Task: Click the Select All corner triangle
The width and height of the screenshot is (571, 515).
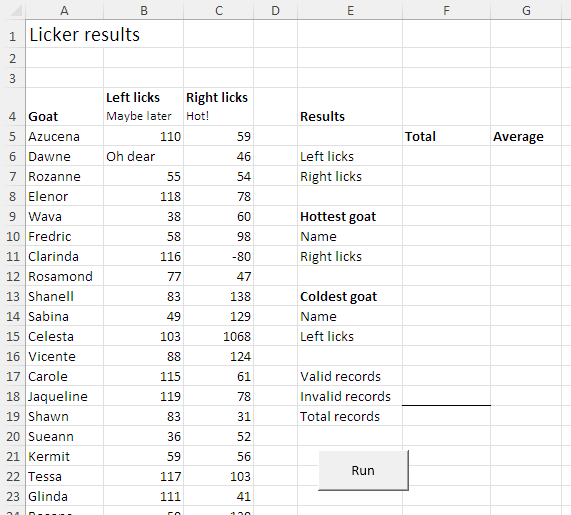Action: click(x=16, y=11)
